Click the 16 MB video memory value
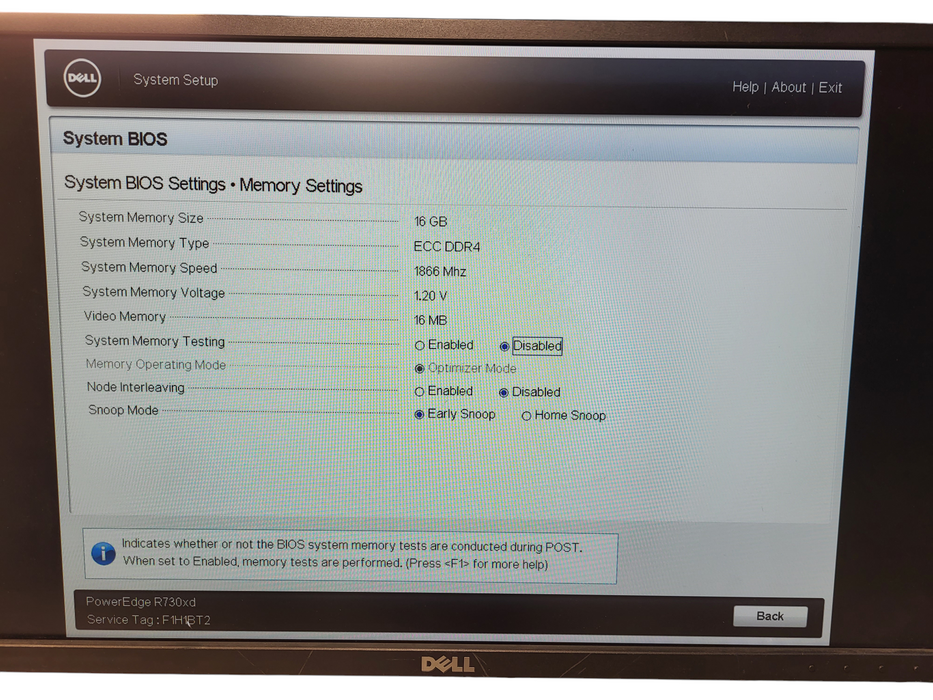 coord(430,320)
